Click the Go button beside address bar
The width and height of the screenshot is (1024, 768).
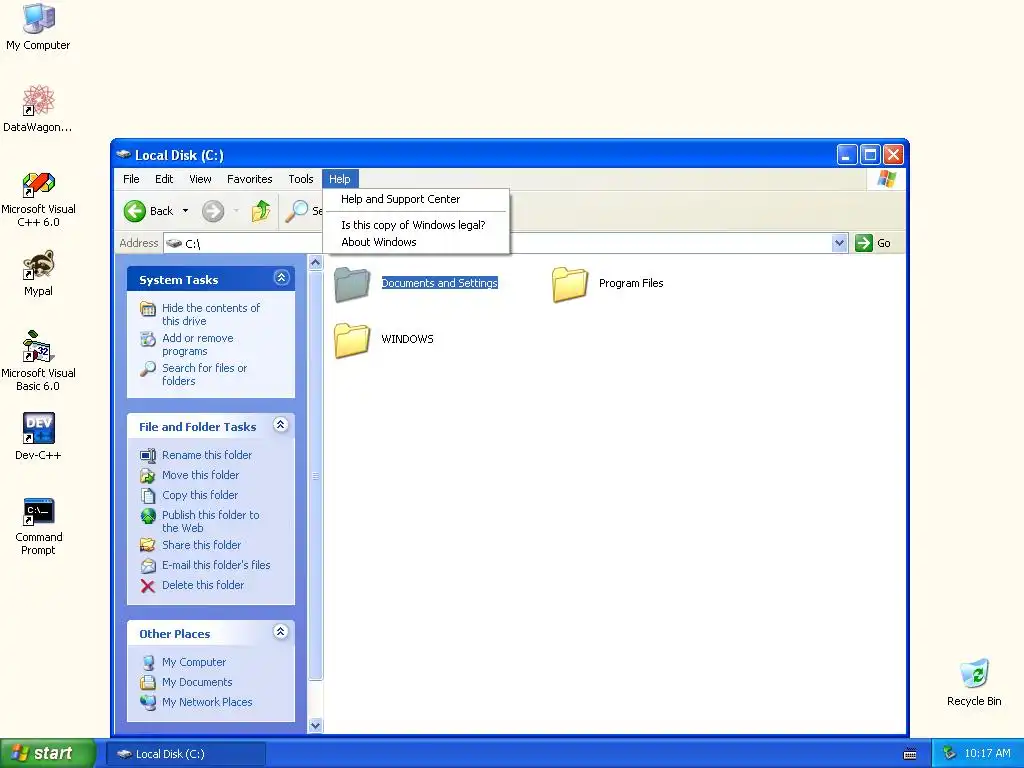(873, 244)
